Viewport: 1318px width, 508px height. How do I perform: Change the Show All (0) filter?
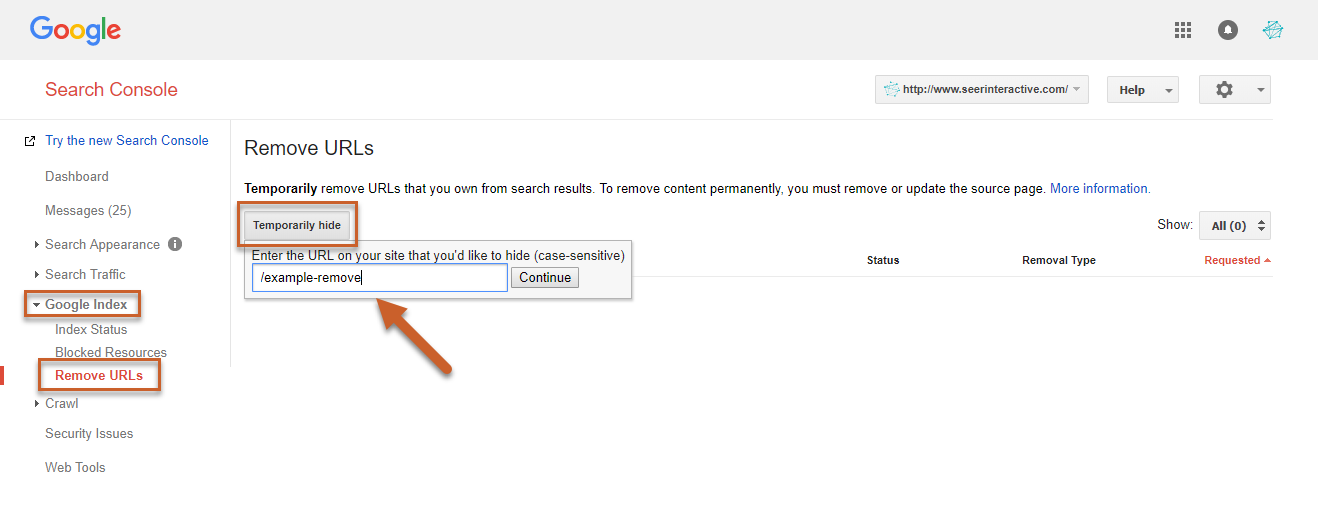coord(1239,226)
